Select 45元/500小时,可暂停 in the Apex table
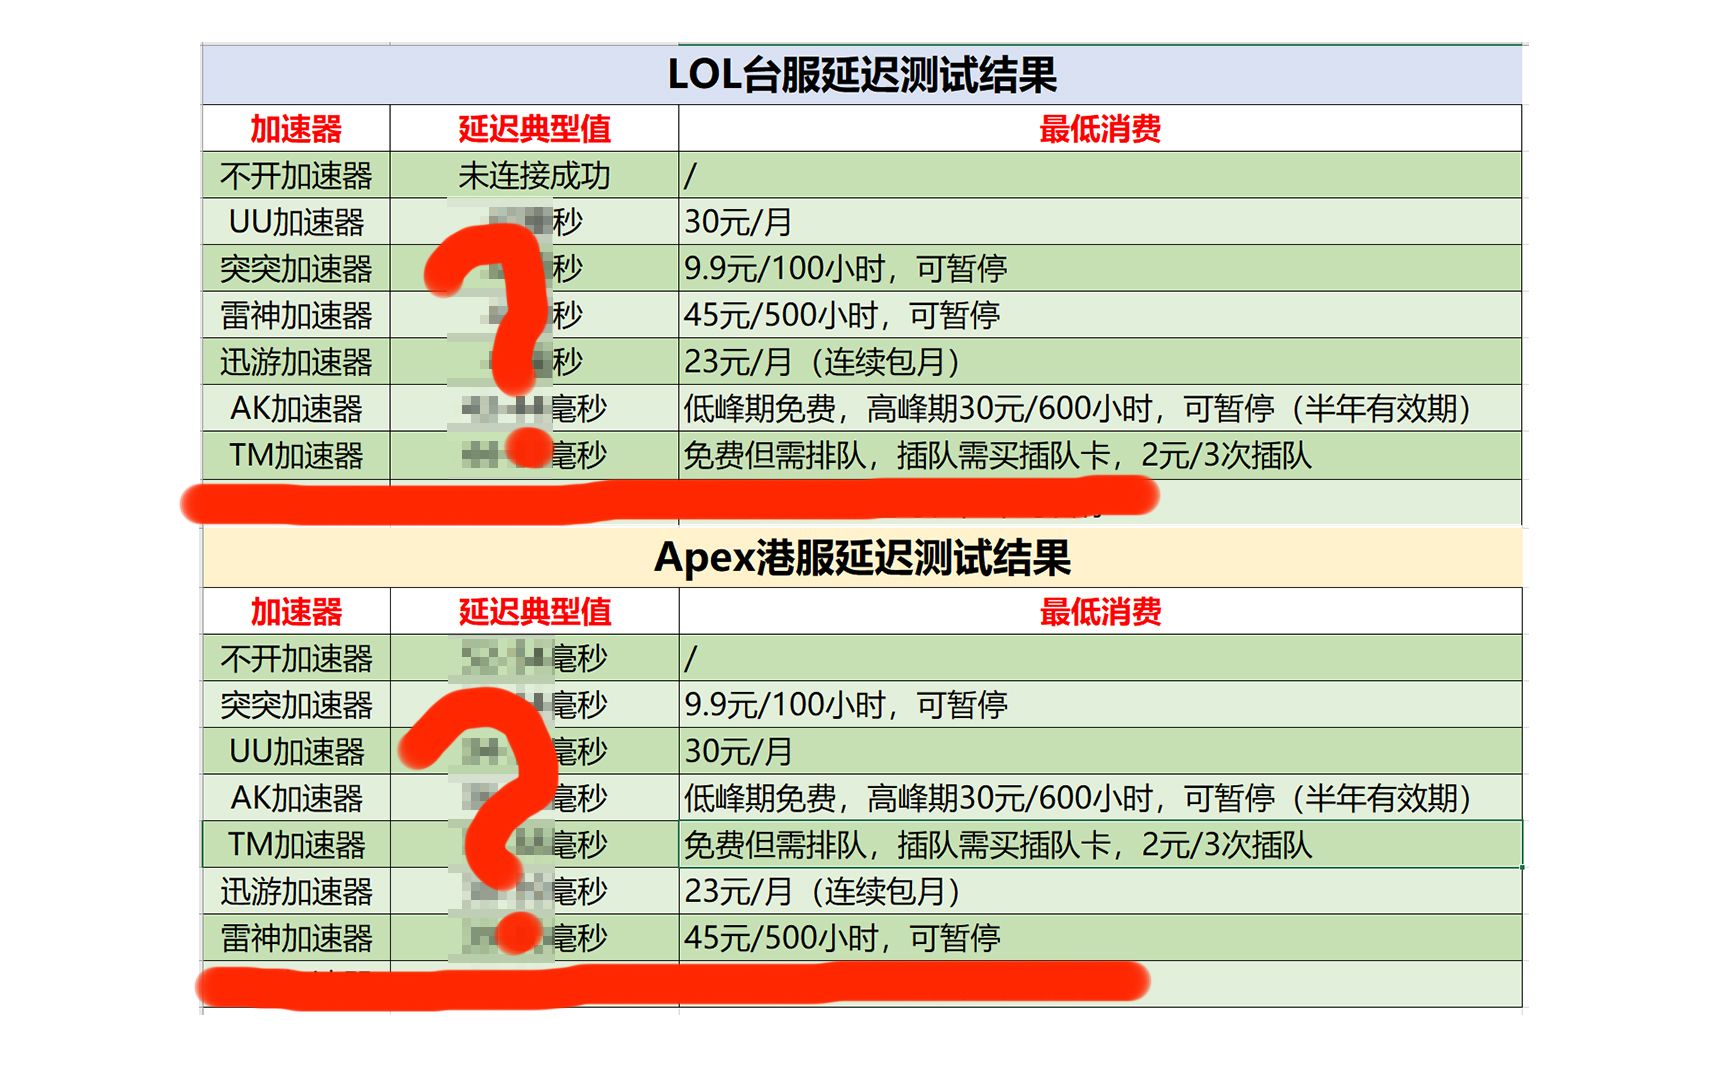The width and height of the screenshot is (1728, 1080). point(1100,938)
